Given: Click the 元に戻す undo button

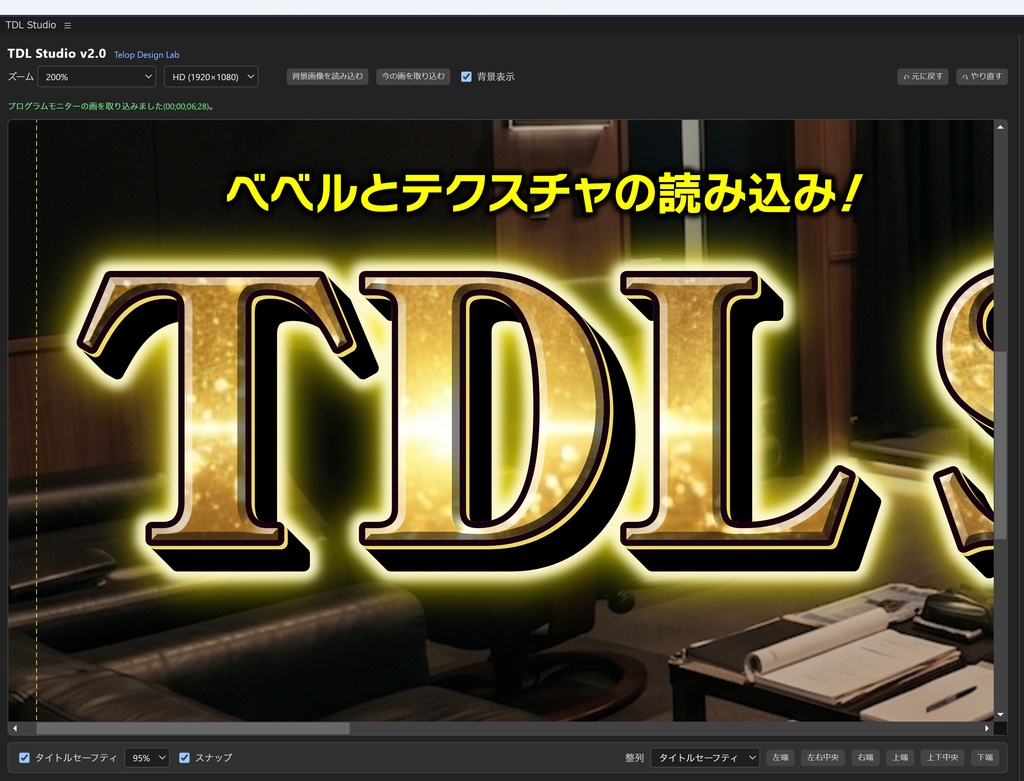Looking at the screenshot, I should point(922,76).
